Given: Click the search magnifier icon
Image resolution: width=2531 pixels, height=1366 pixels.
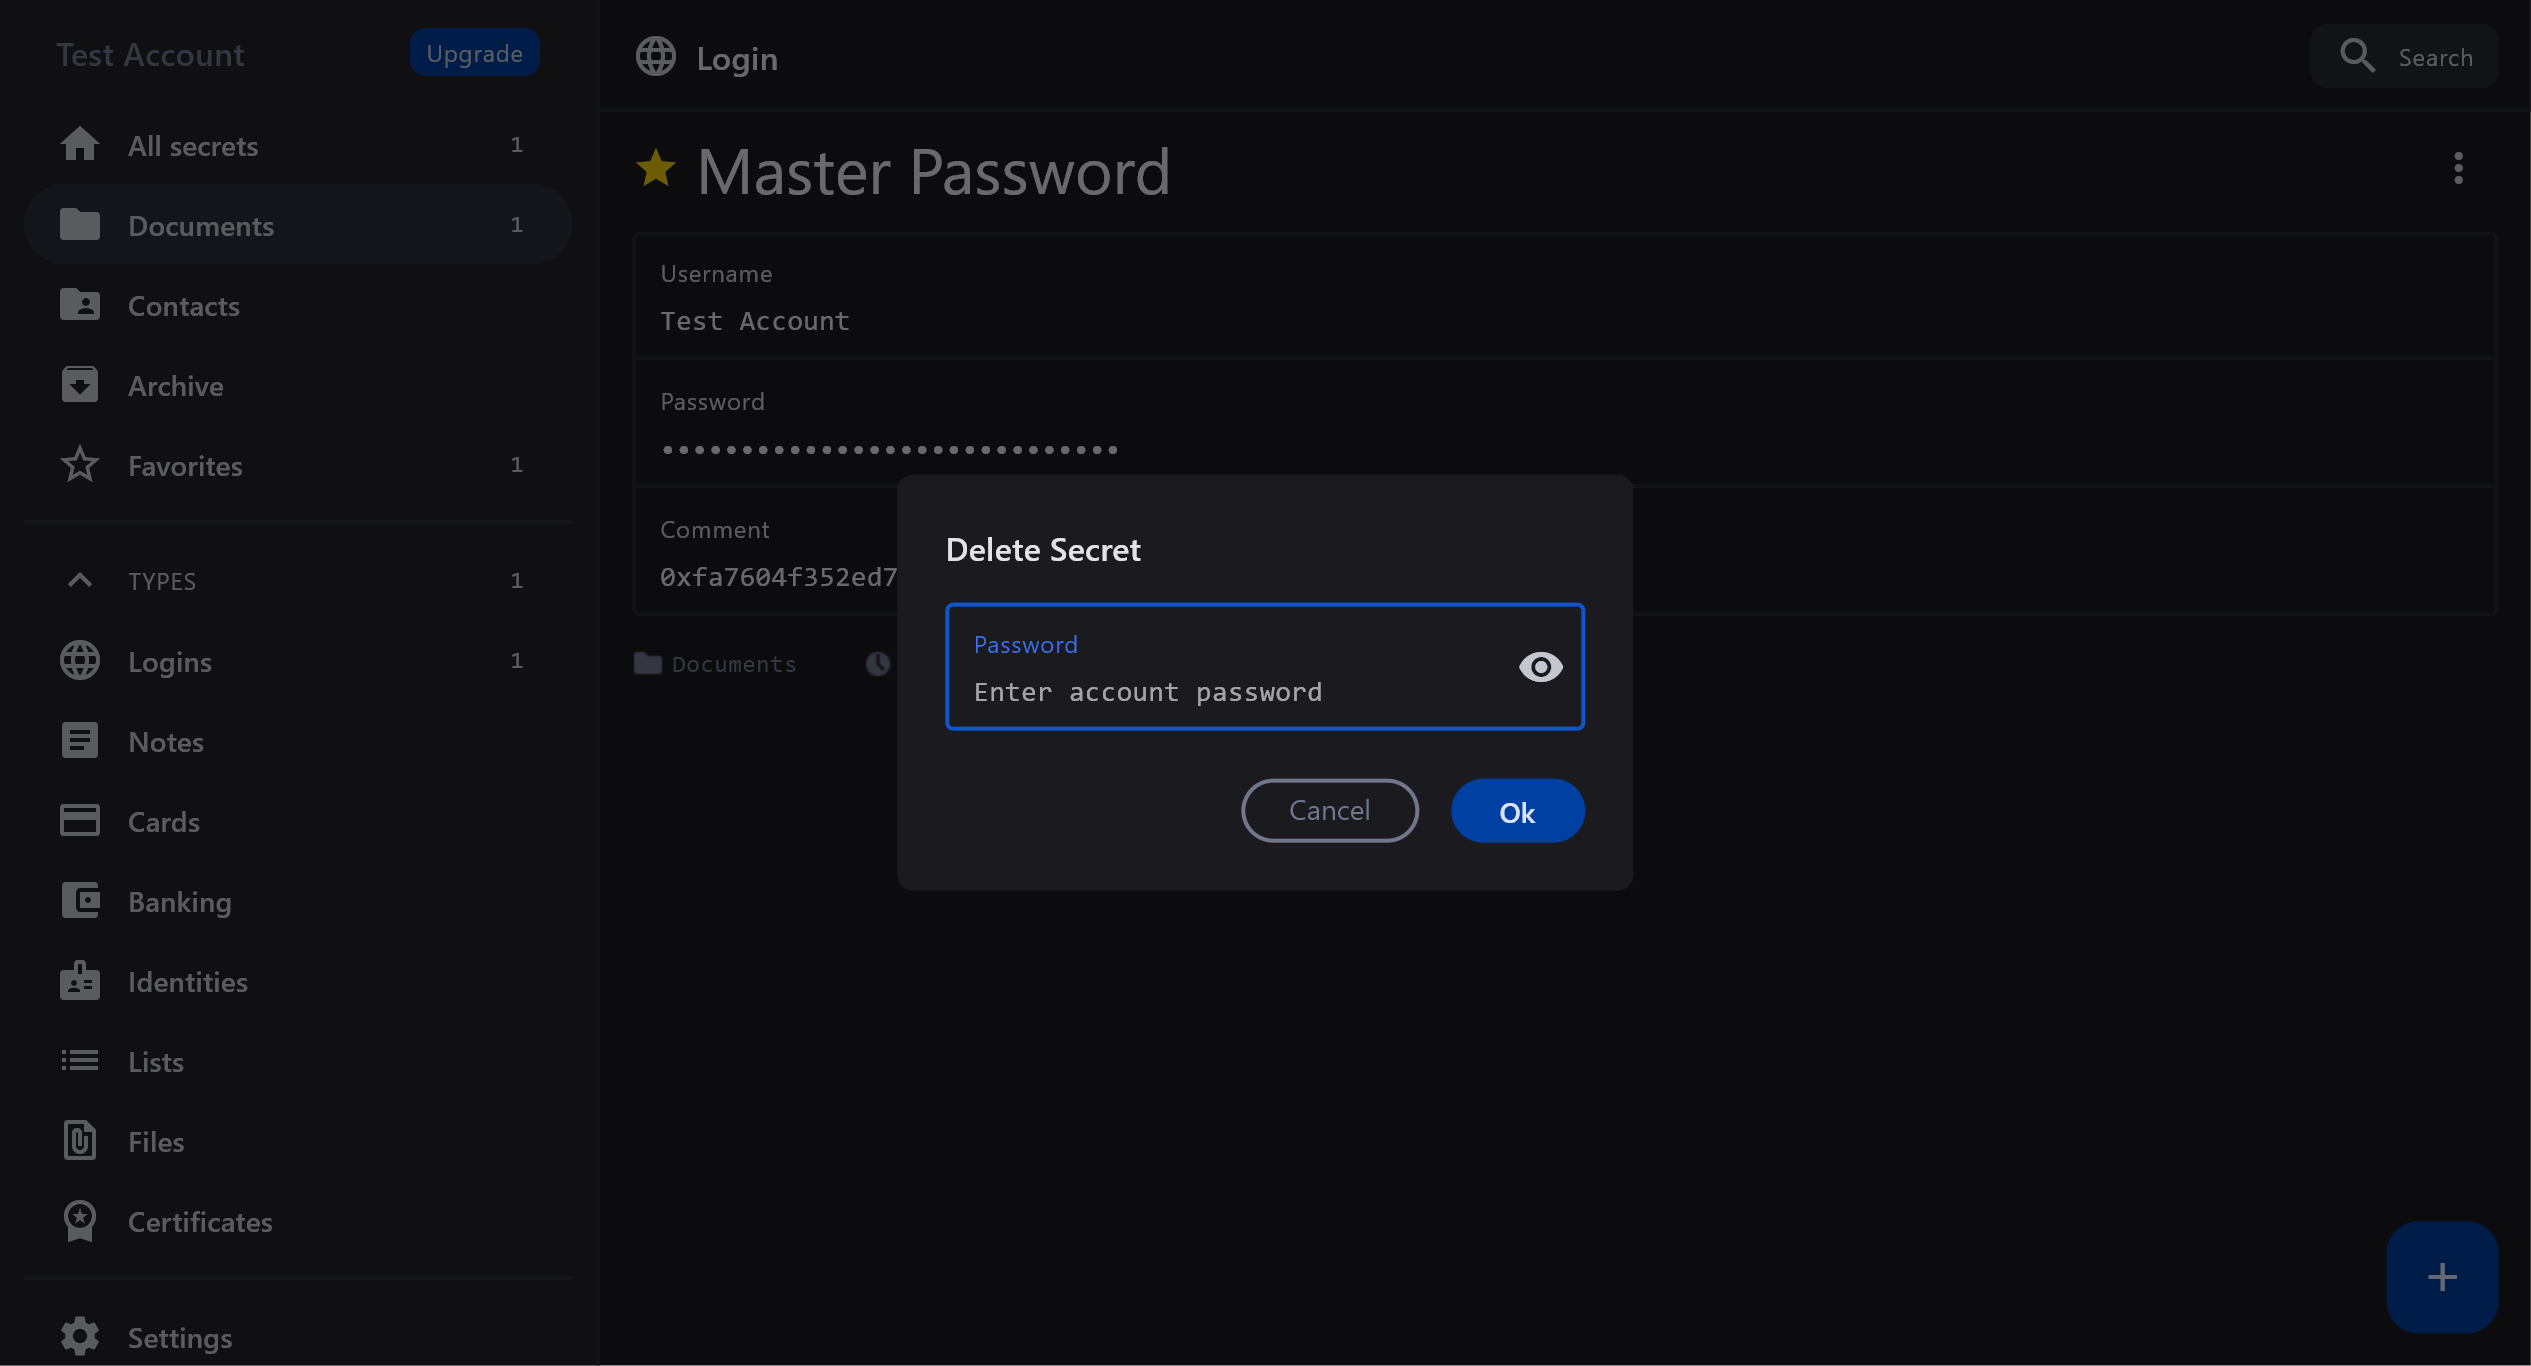Looking at the screenshot, I should coord(2357,56).
